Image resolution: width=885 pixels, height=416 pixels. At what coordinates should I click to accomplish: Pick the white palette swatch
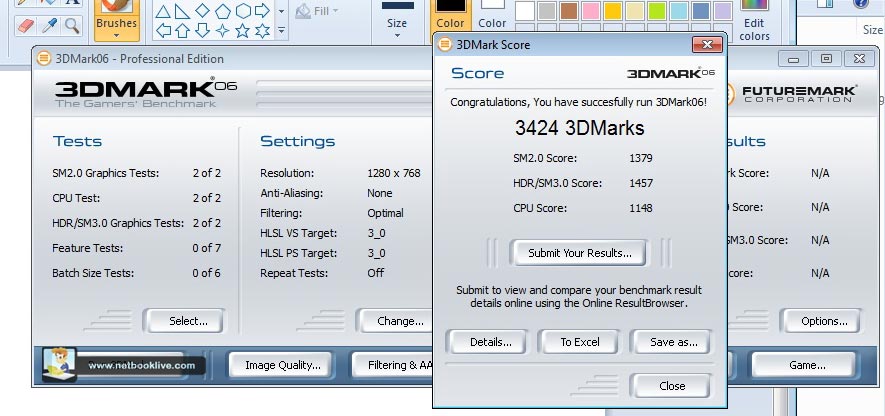click(x=525, y=11)
